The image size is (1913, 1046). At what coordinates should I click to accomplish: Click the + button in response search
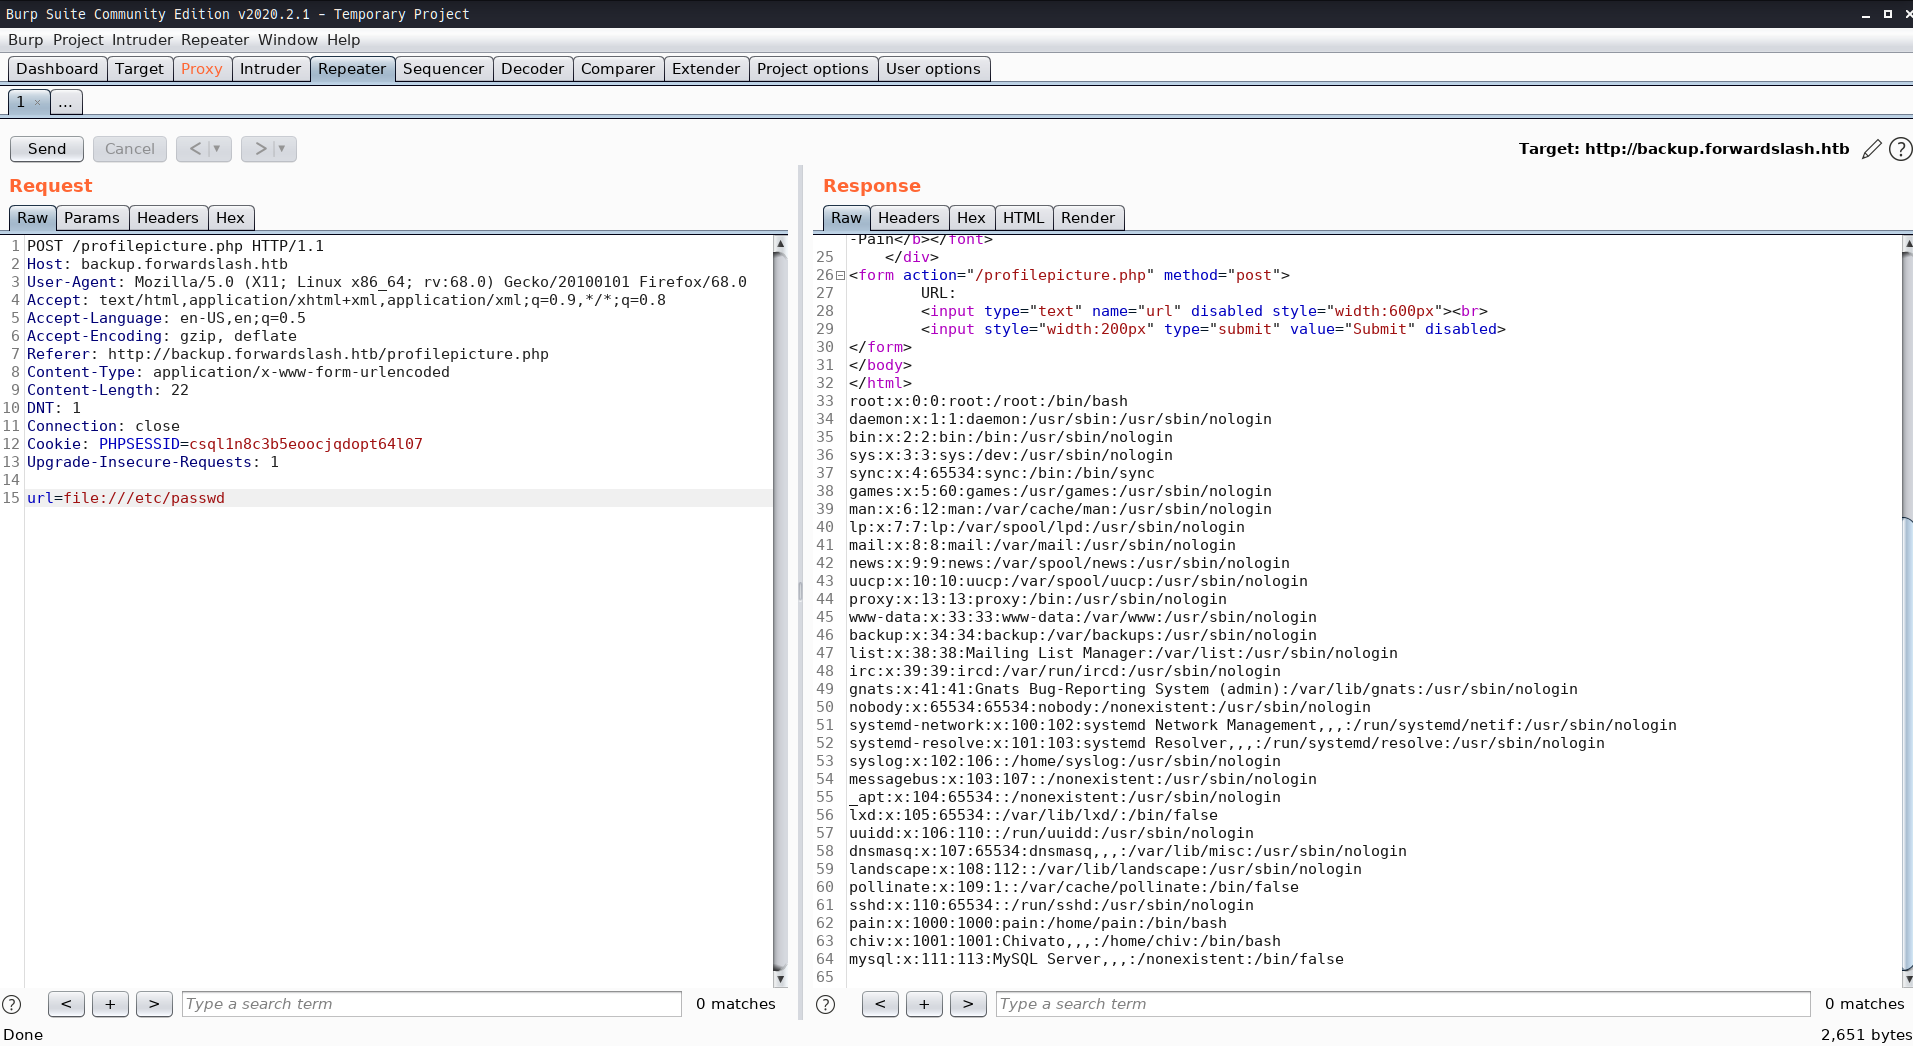click(x=924, y=1004)
